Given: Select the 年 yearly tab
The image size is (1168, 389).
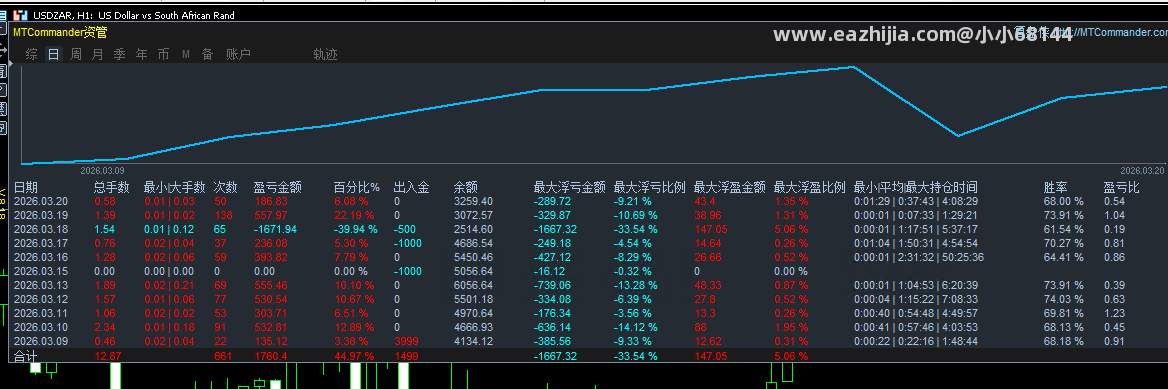Looking at the screenshot, I should 142,54.
